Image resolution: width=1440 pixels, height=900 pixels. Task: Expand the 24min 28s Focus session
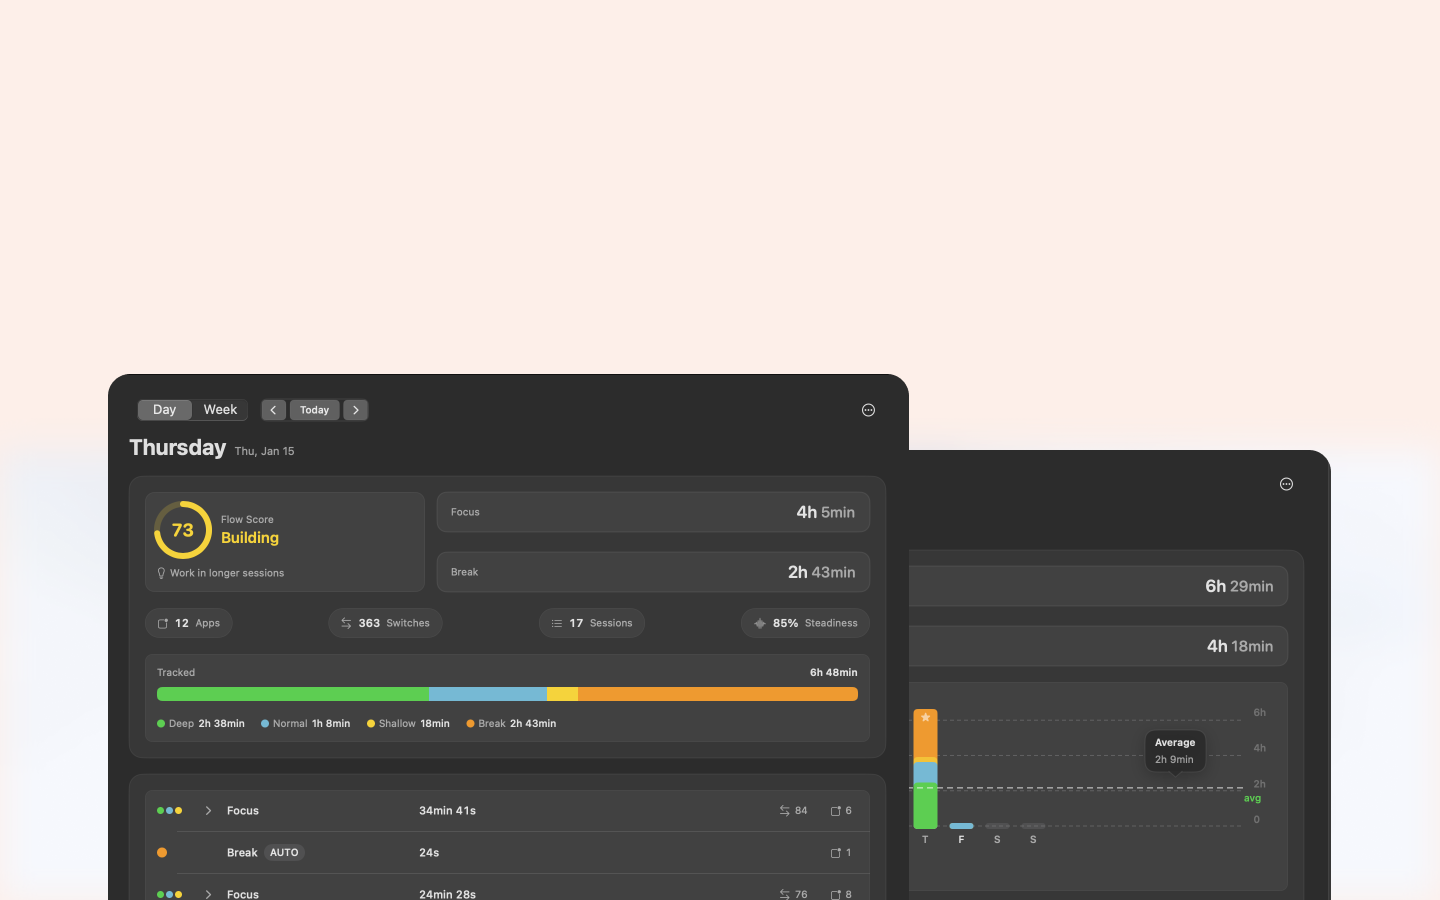coord(208,894)
